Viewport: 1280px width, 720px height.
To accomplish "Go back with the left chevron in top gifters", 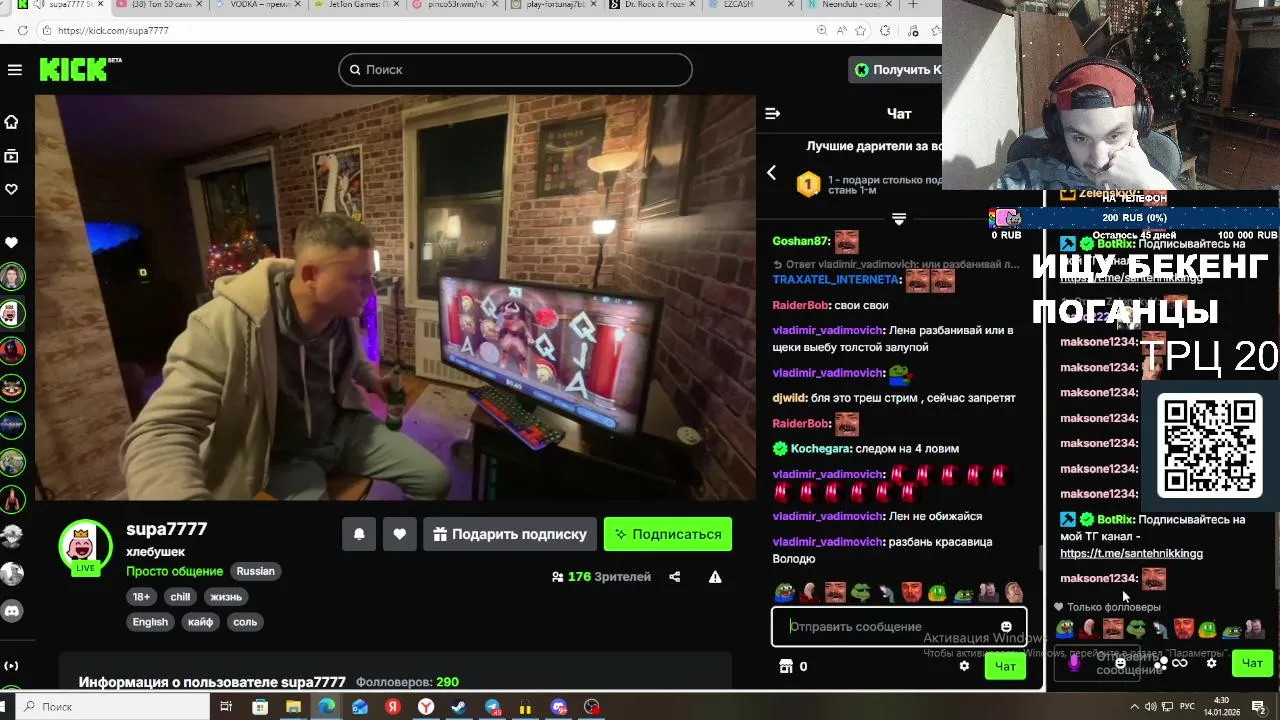I will tap(771, 173).
